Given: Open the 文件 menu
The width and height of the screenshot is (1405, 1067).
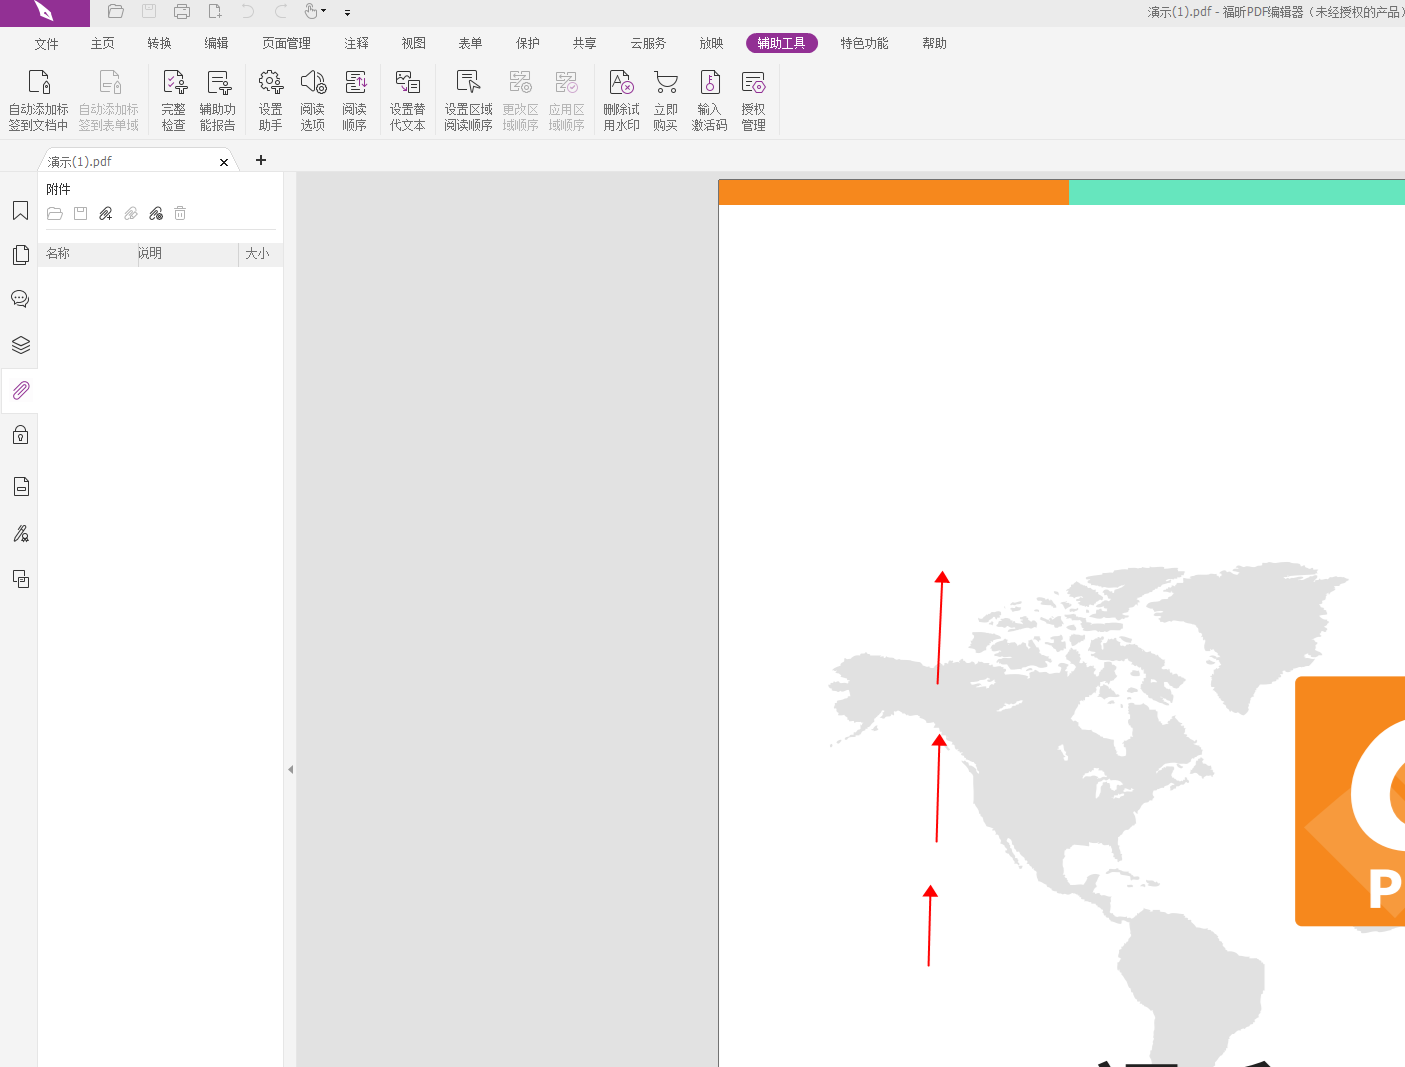Looking at the screenshot, I should coord(46,43).
